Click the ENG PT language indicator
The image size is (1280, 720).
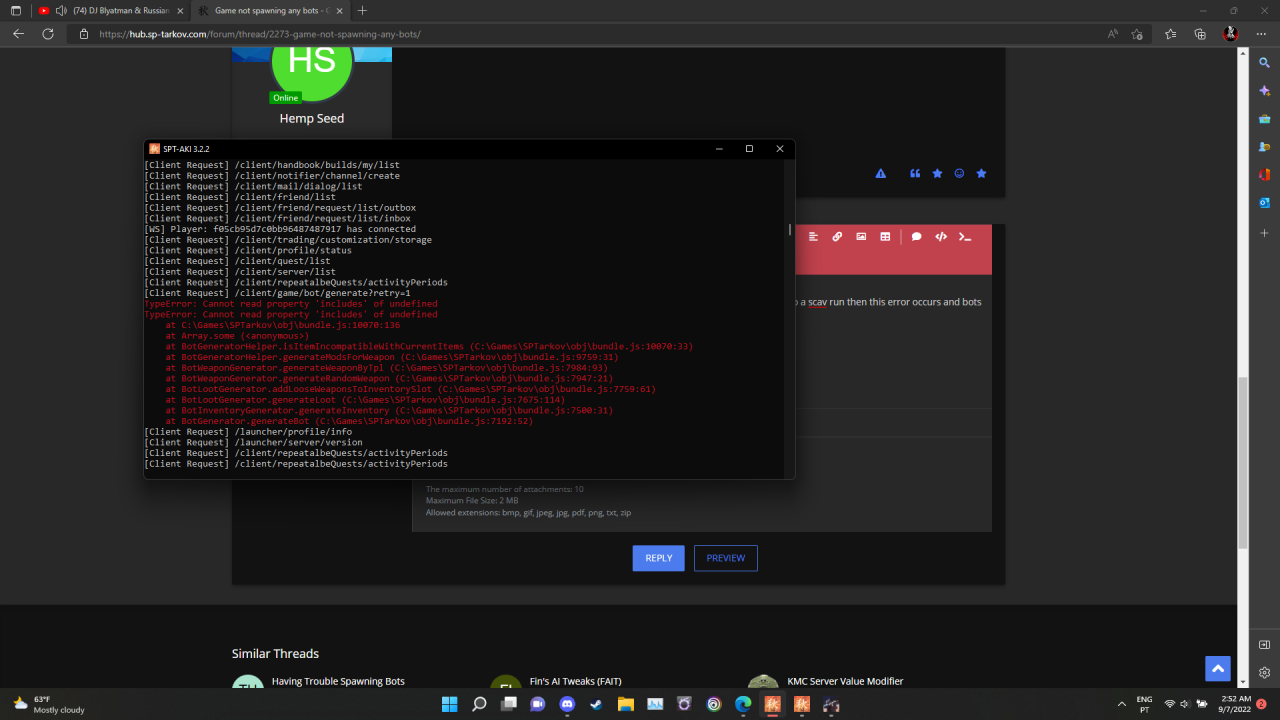coord(1145,704)
